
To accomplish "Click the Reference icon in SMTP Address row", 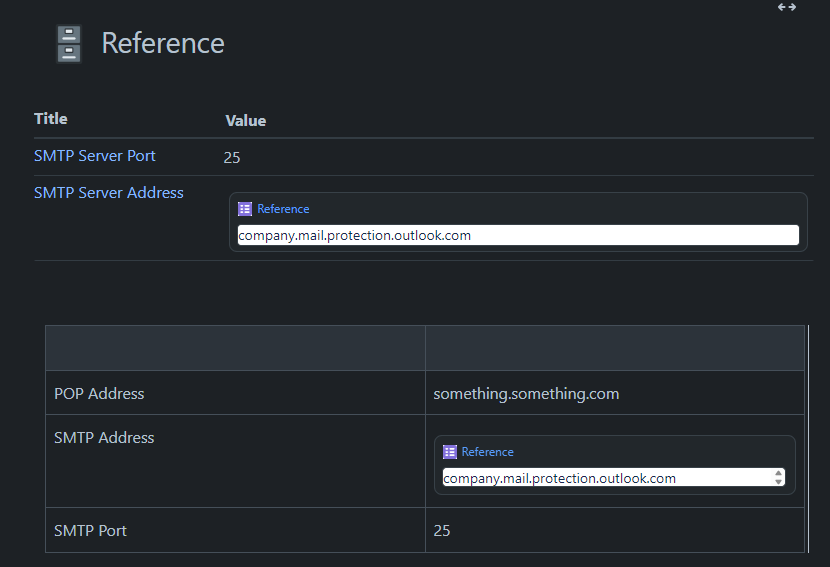I will pos(450,452).
